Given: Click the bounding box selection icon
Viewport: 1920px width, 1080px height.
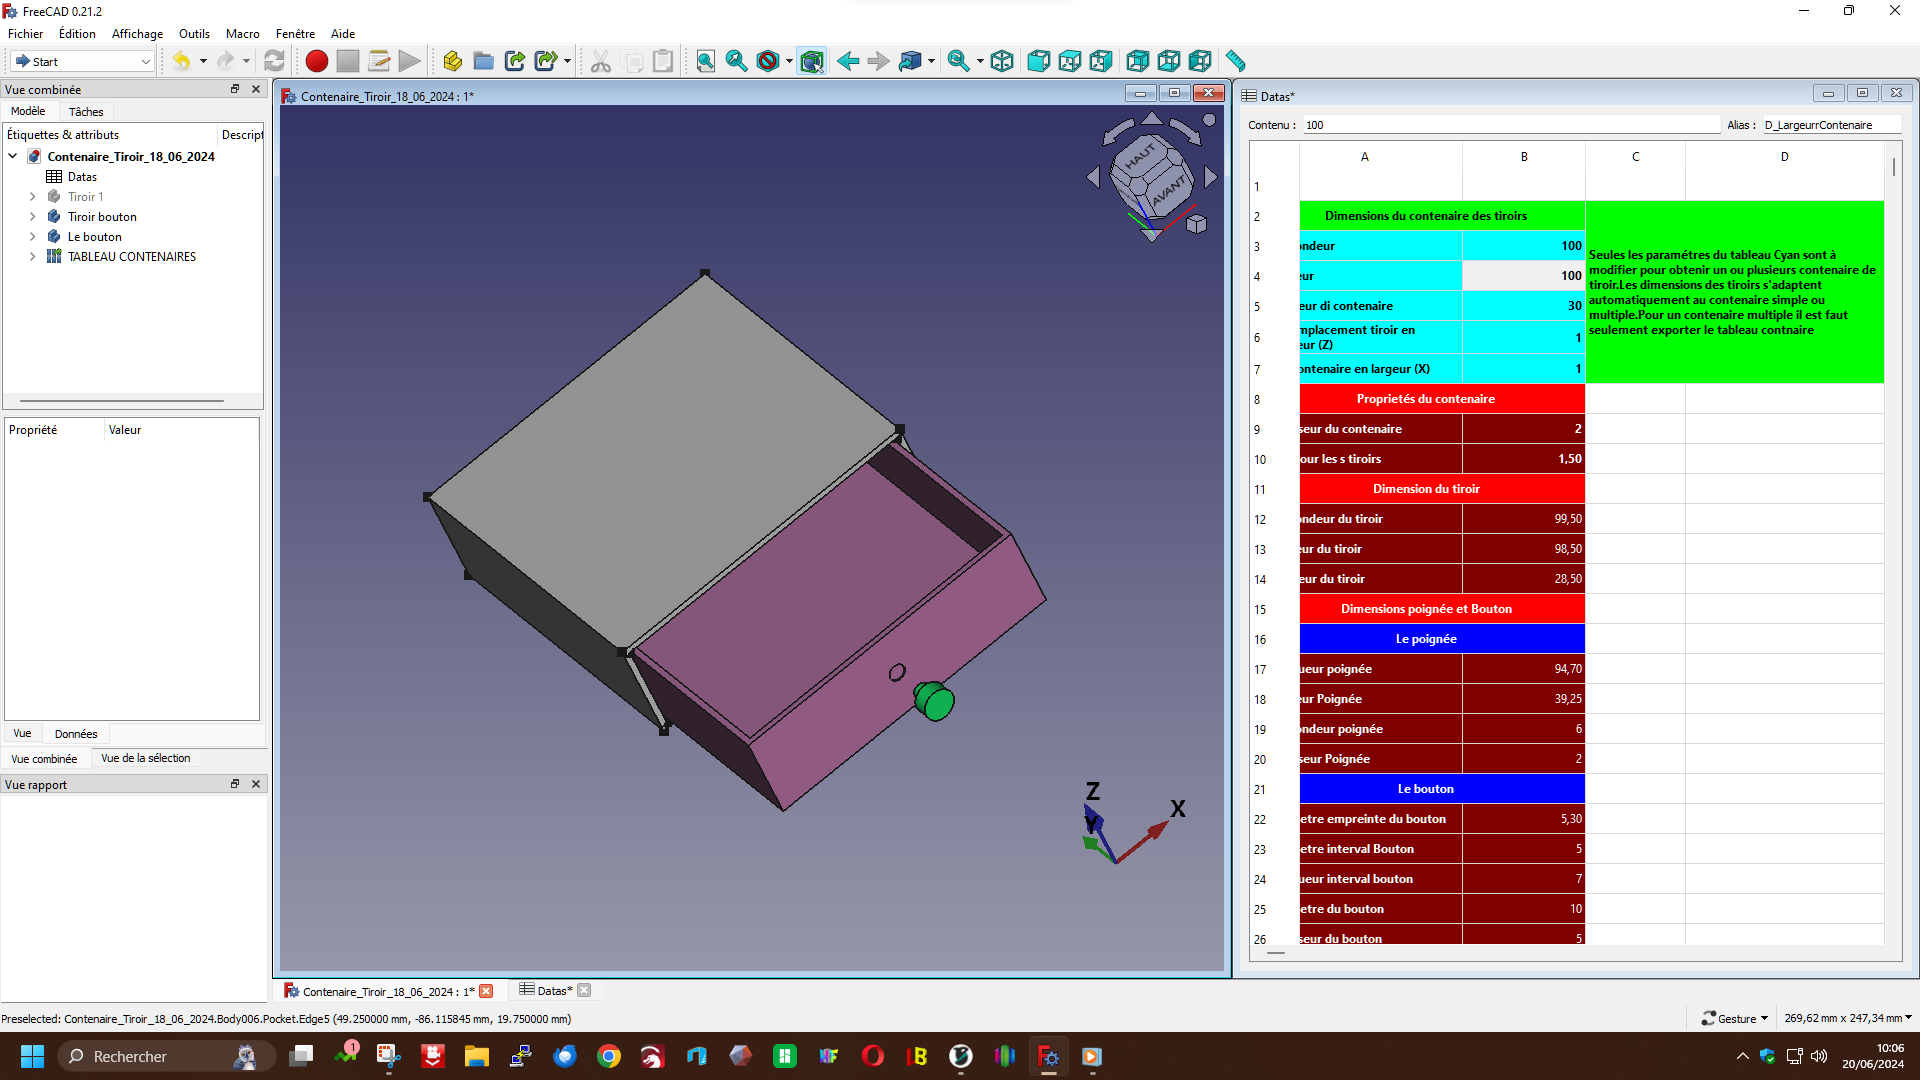Looking at the screenshot, I should (812, 61).
